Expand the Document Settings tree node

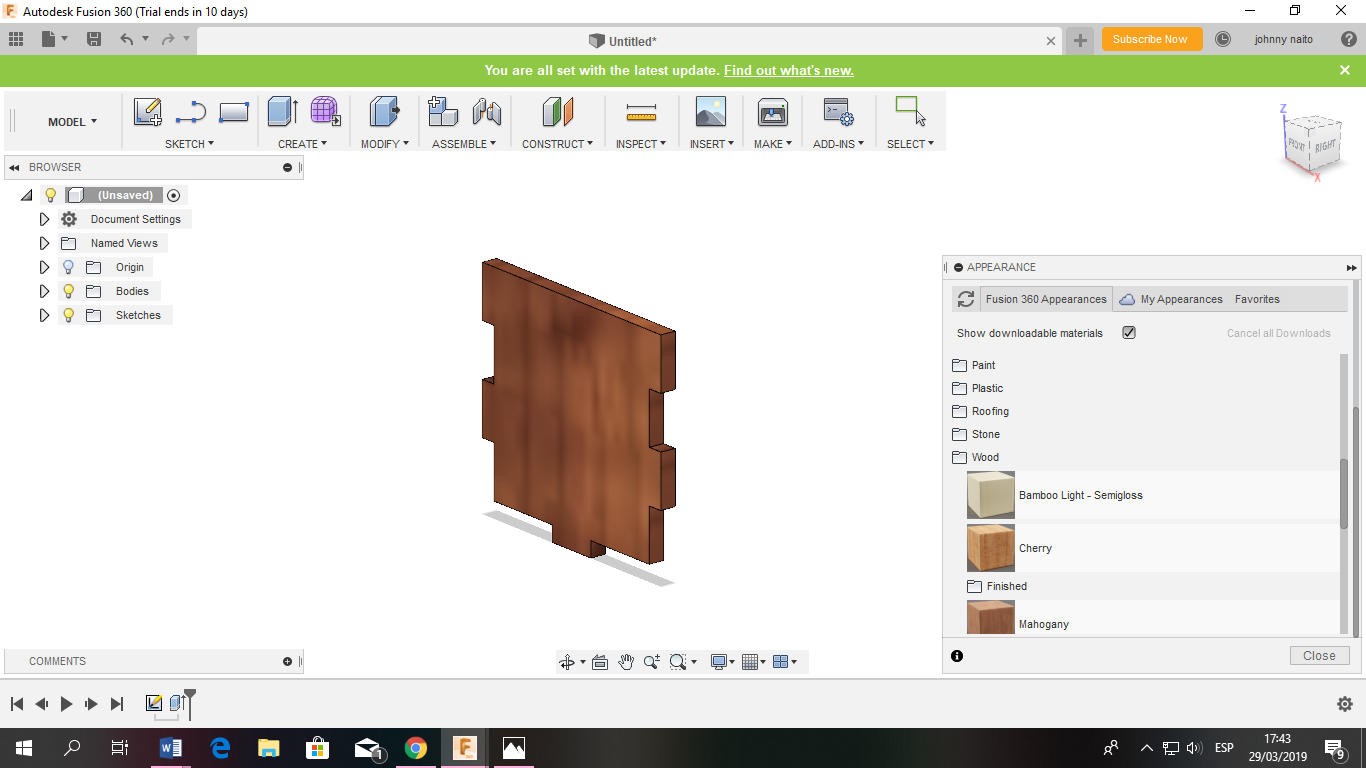pos(44,219)
